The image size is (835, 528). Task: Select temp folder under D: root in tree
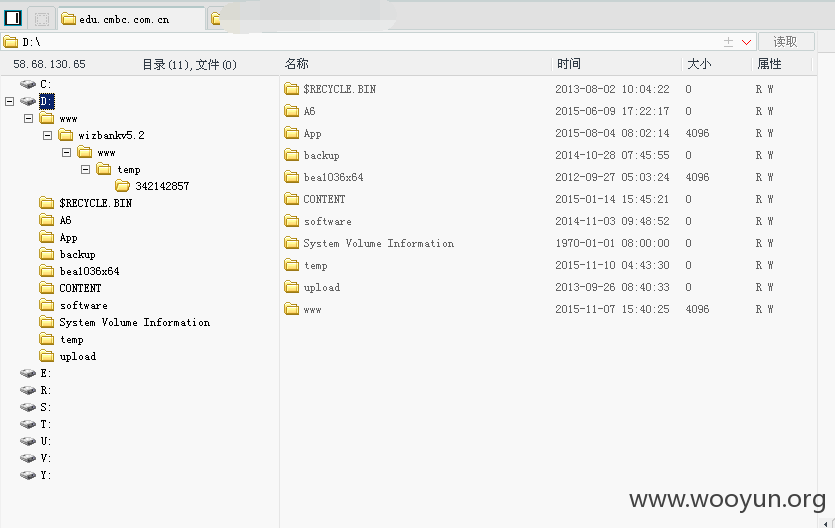71,339
